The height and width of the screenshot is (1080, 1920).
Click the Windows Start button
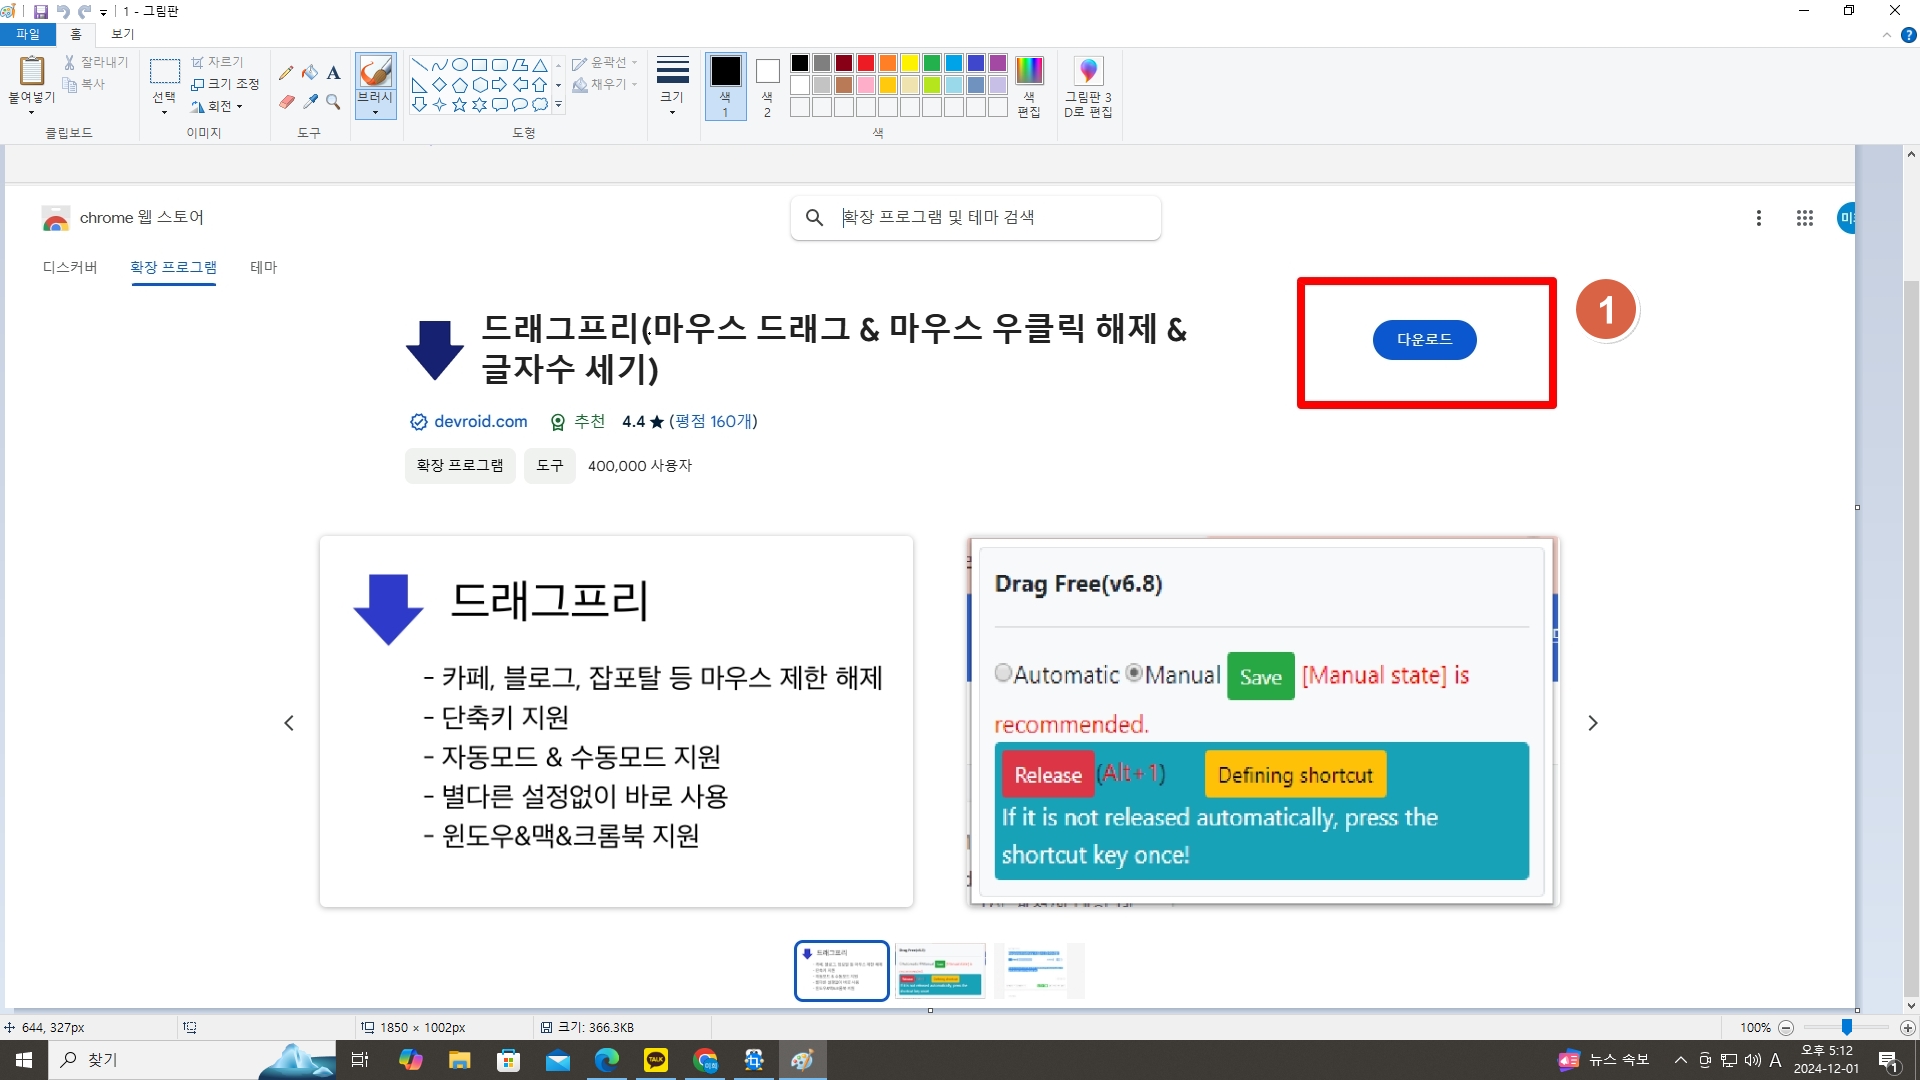pos(24,1060)
